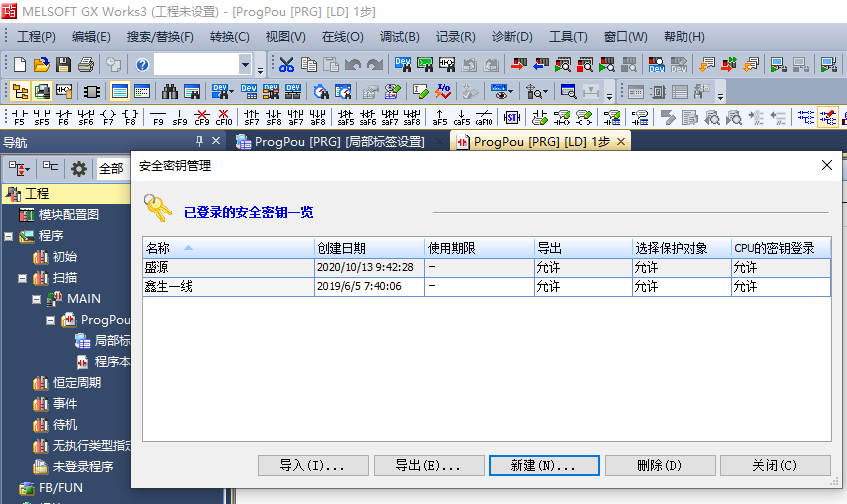Click the Print icon in toolbar

click(x=86, y=65)
